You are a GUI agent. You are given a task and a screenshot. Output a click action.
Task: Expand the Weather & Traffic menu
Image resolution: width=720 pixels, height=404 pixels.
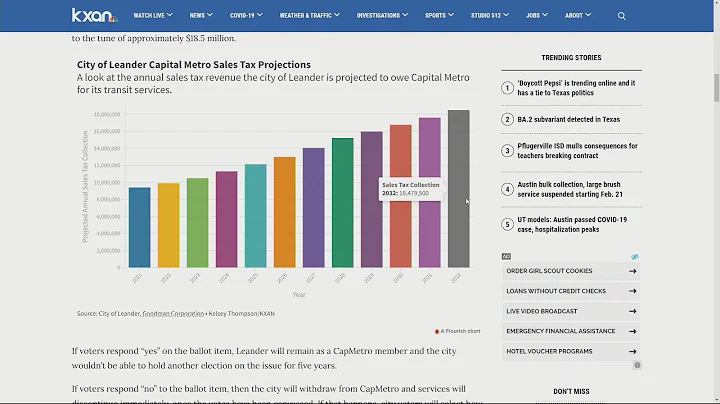pyautogui.click(x=309, y=15)
